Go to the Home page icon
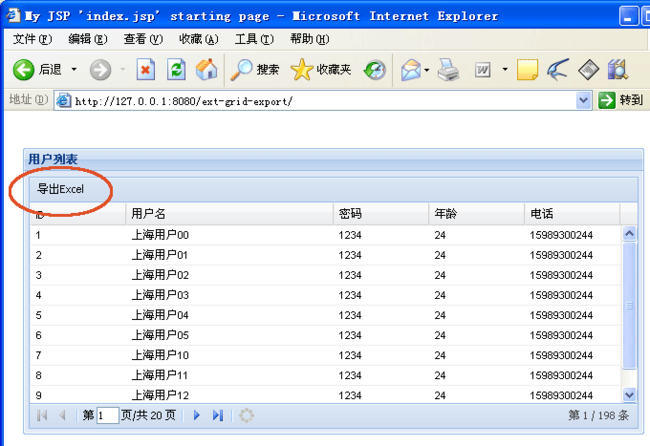The width and height of the screenshot is (650, 446). pyautogui.click(x=206, y=69)
